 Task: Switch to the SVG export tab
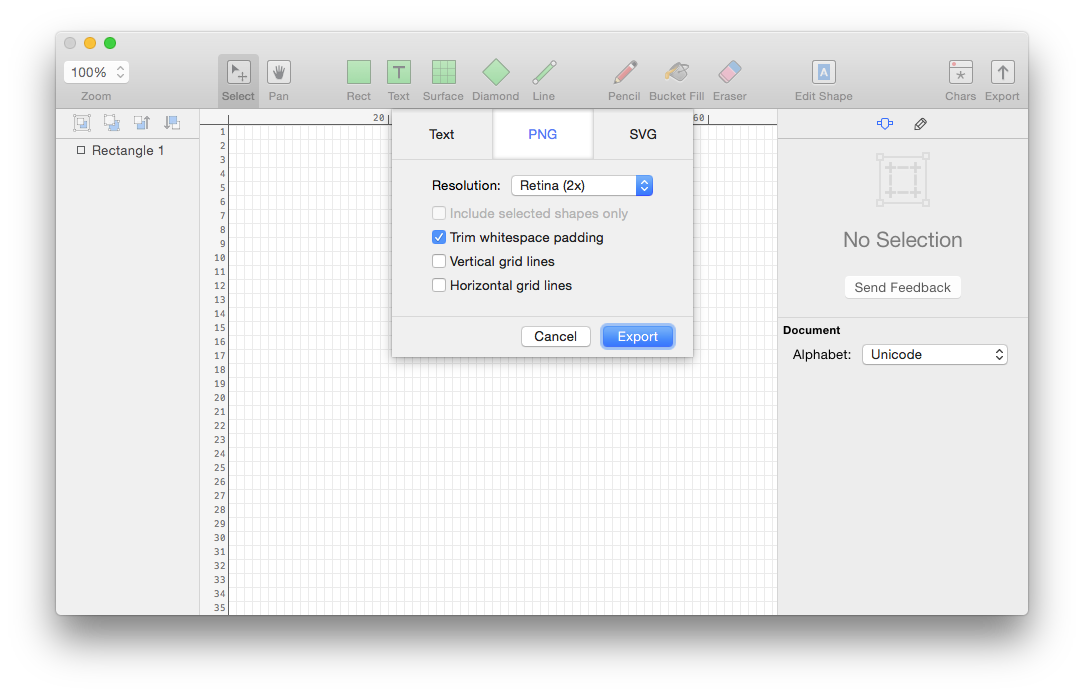click(x=643, y=134)
